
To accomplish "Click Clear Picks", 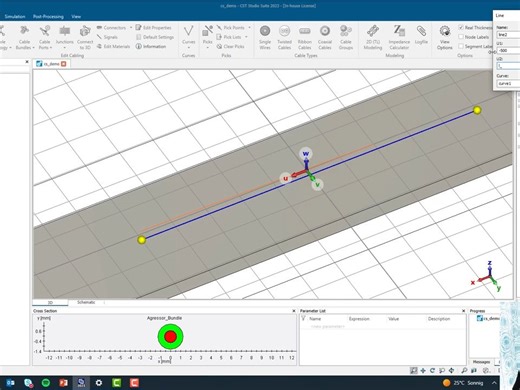I will (x=230, y=46).
